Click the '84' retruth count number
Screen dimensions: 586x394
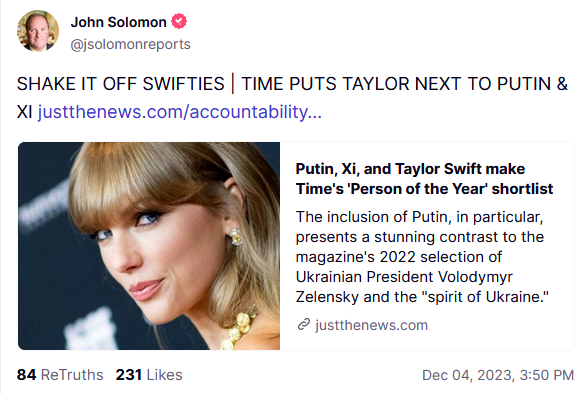[26, 375]
